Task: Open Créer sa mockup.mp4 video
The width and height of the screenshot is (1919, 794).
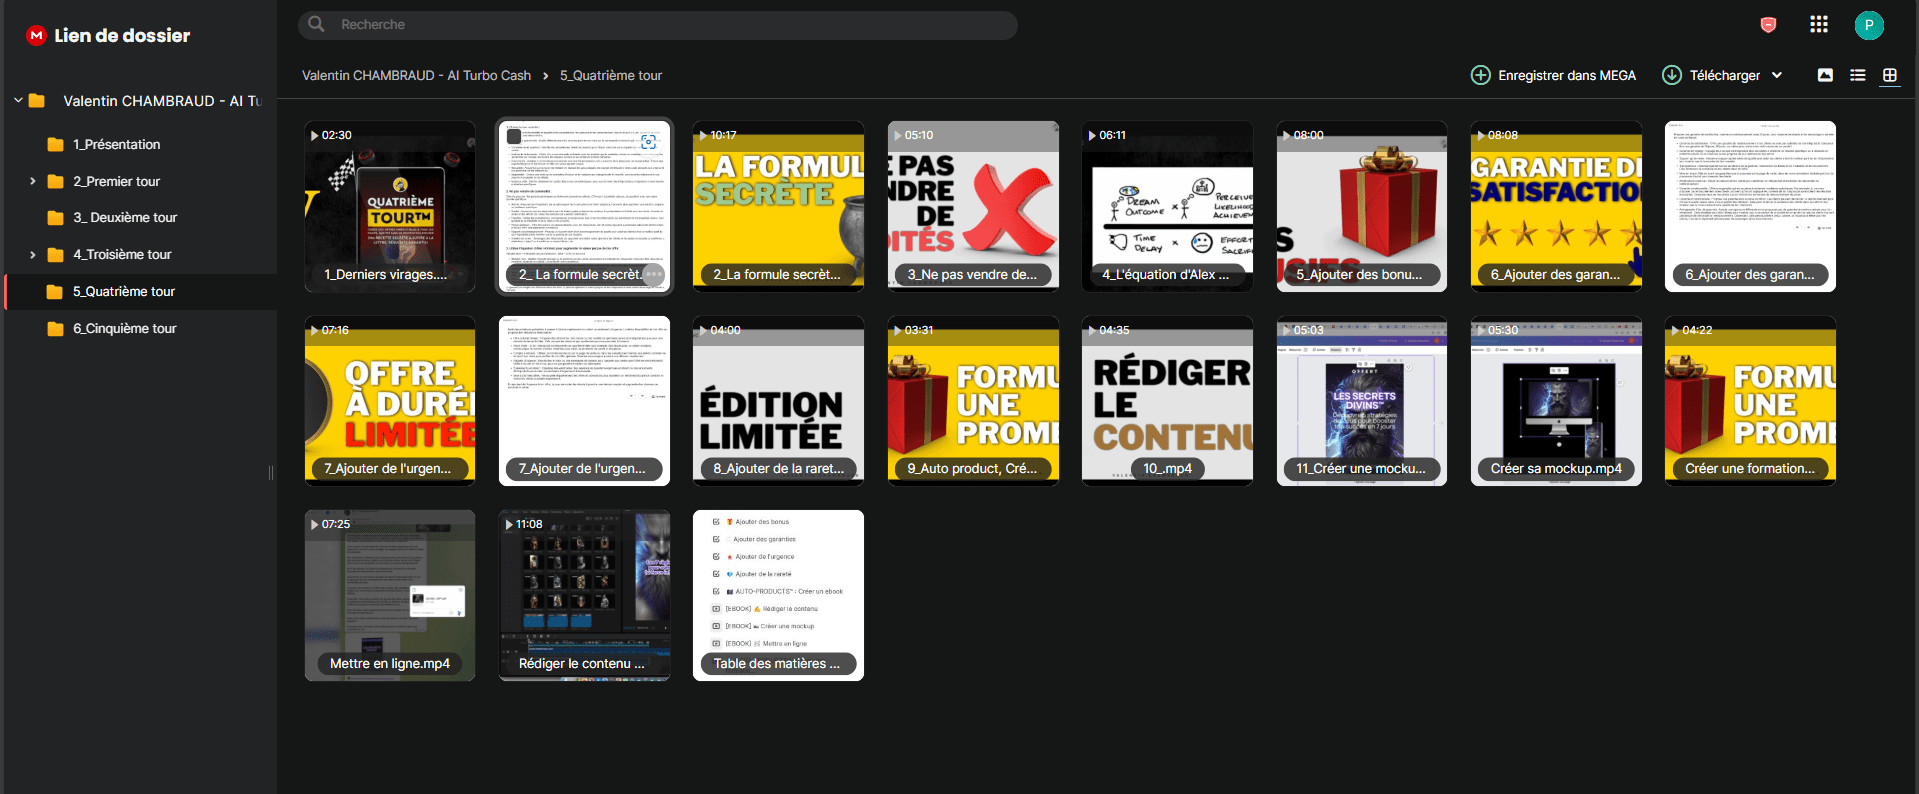Action: point(1556,401)
